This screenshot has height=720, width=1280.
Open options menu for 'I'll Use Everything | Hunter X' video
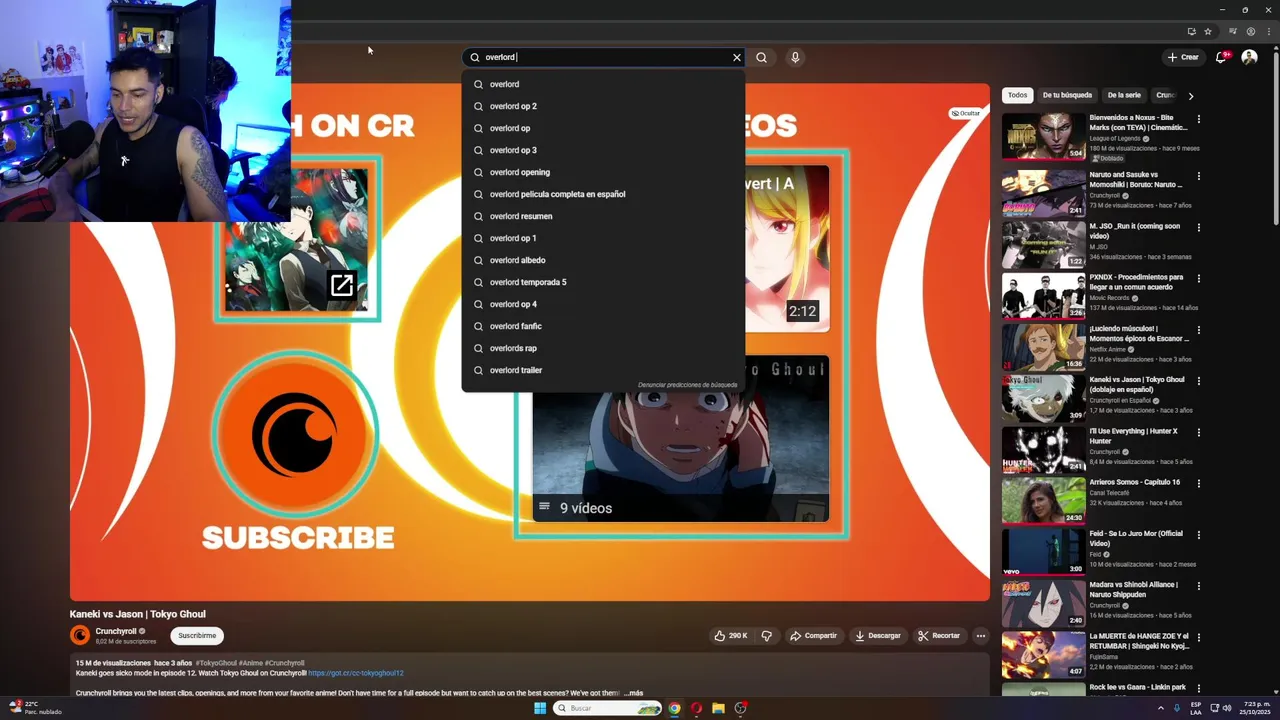[1198, 432]
